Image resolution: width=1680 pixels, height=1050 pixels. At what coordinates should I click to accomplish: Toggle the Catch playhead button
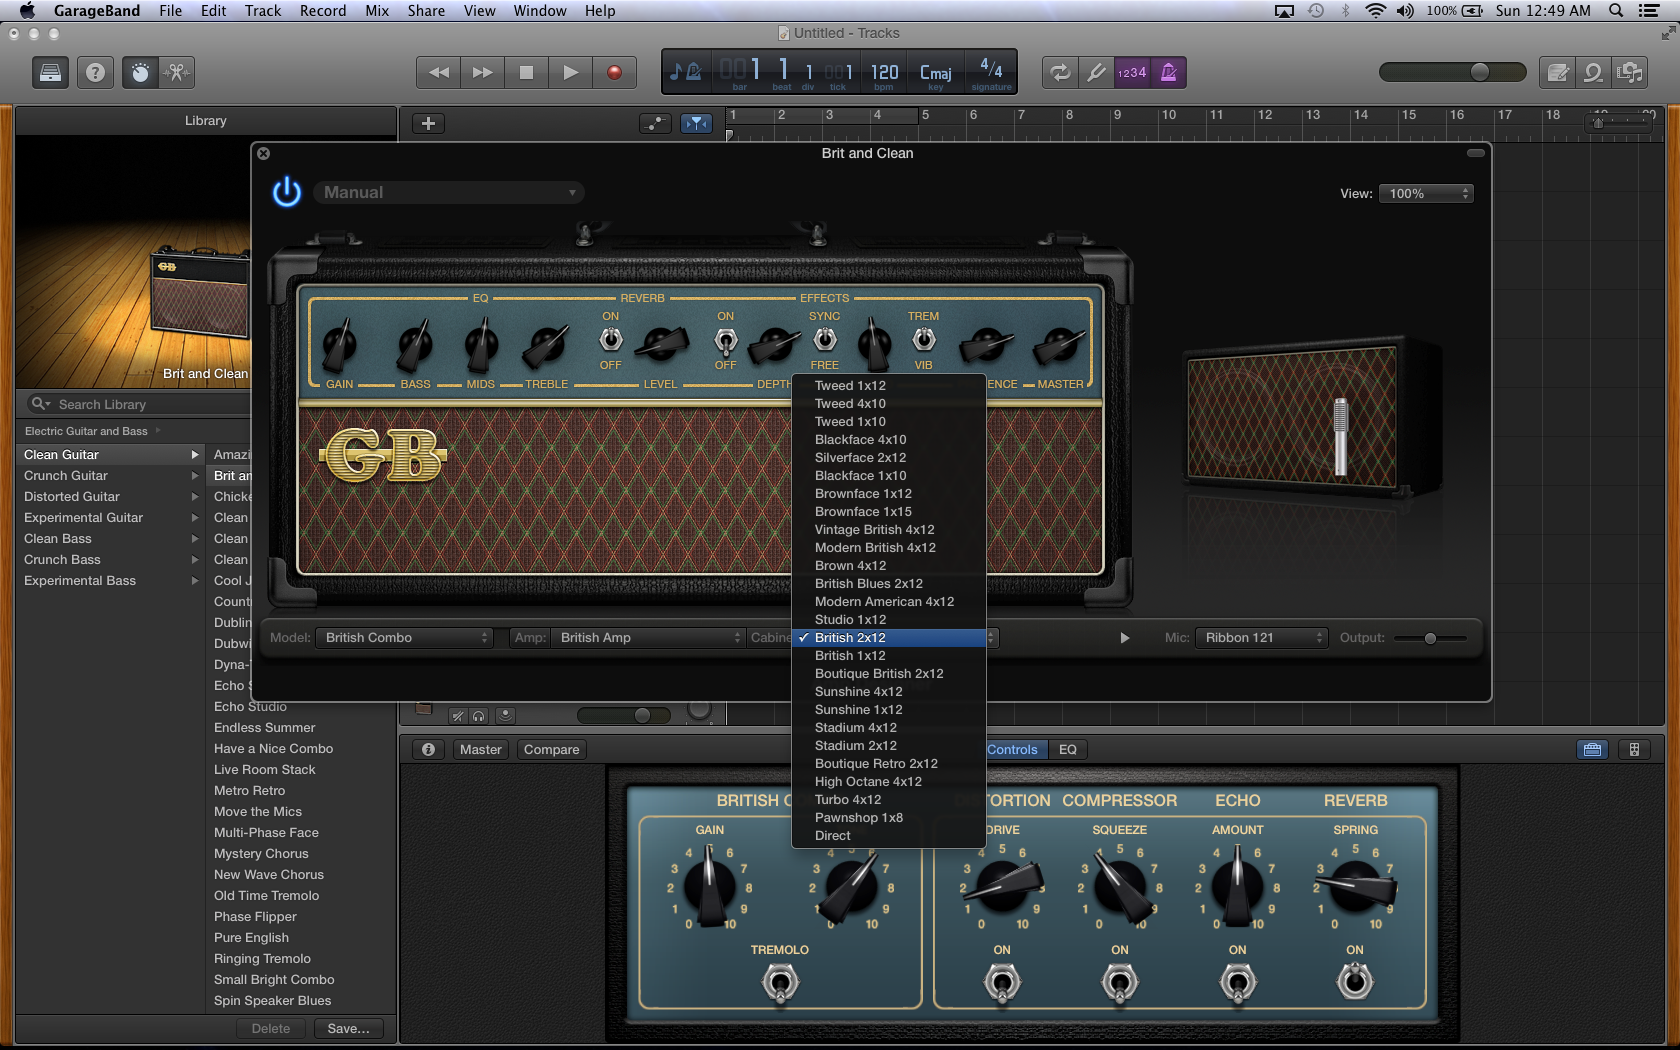[696, 123]
